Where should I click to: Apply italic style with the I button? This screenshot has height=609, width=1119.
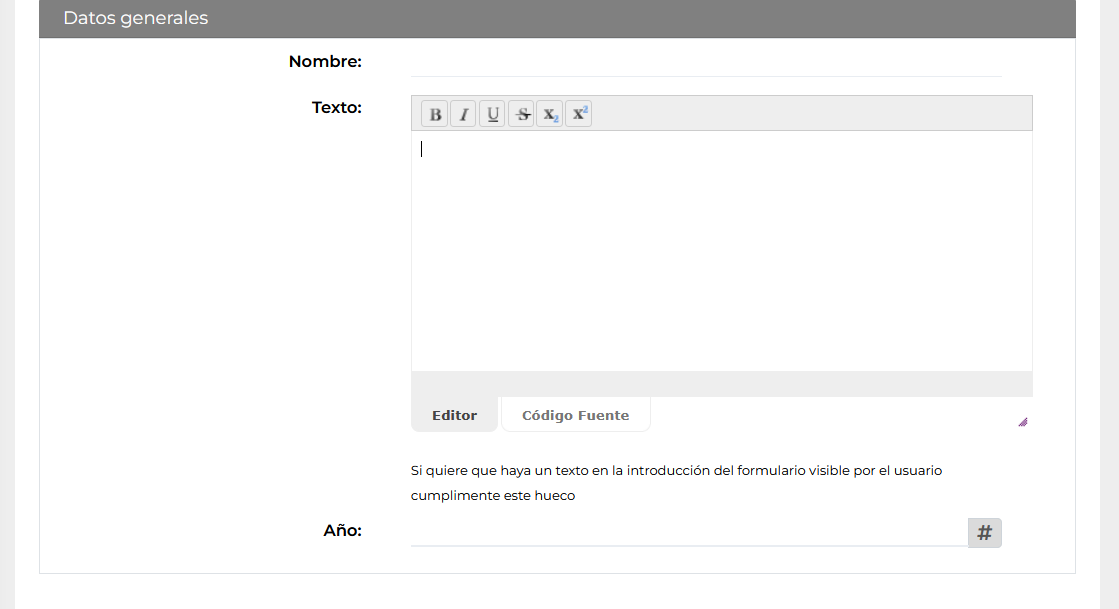[x=463, y=114]
